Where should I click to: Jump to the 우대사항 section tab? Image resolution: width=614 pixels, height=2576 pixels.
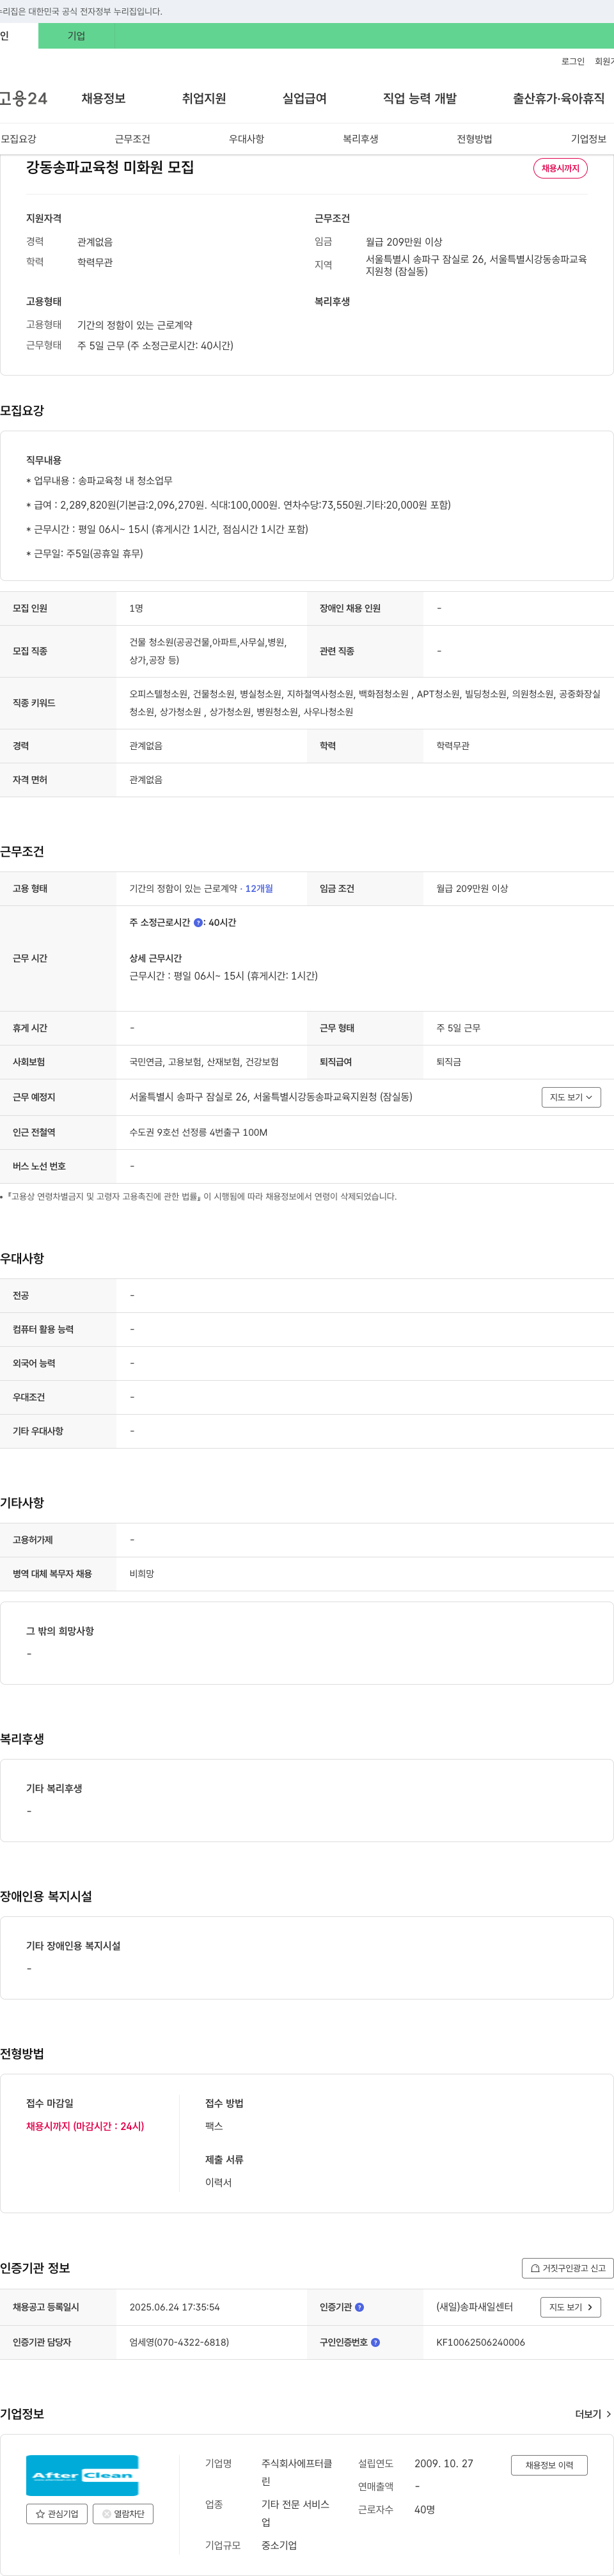[246, 139]
